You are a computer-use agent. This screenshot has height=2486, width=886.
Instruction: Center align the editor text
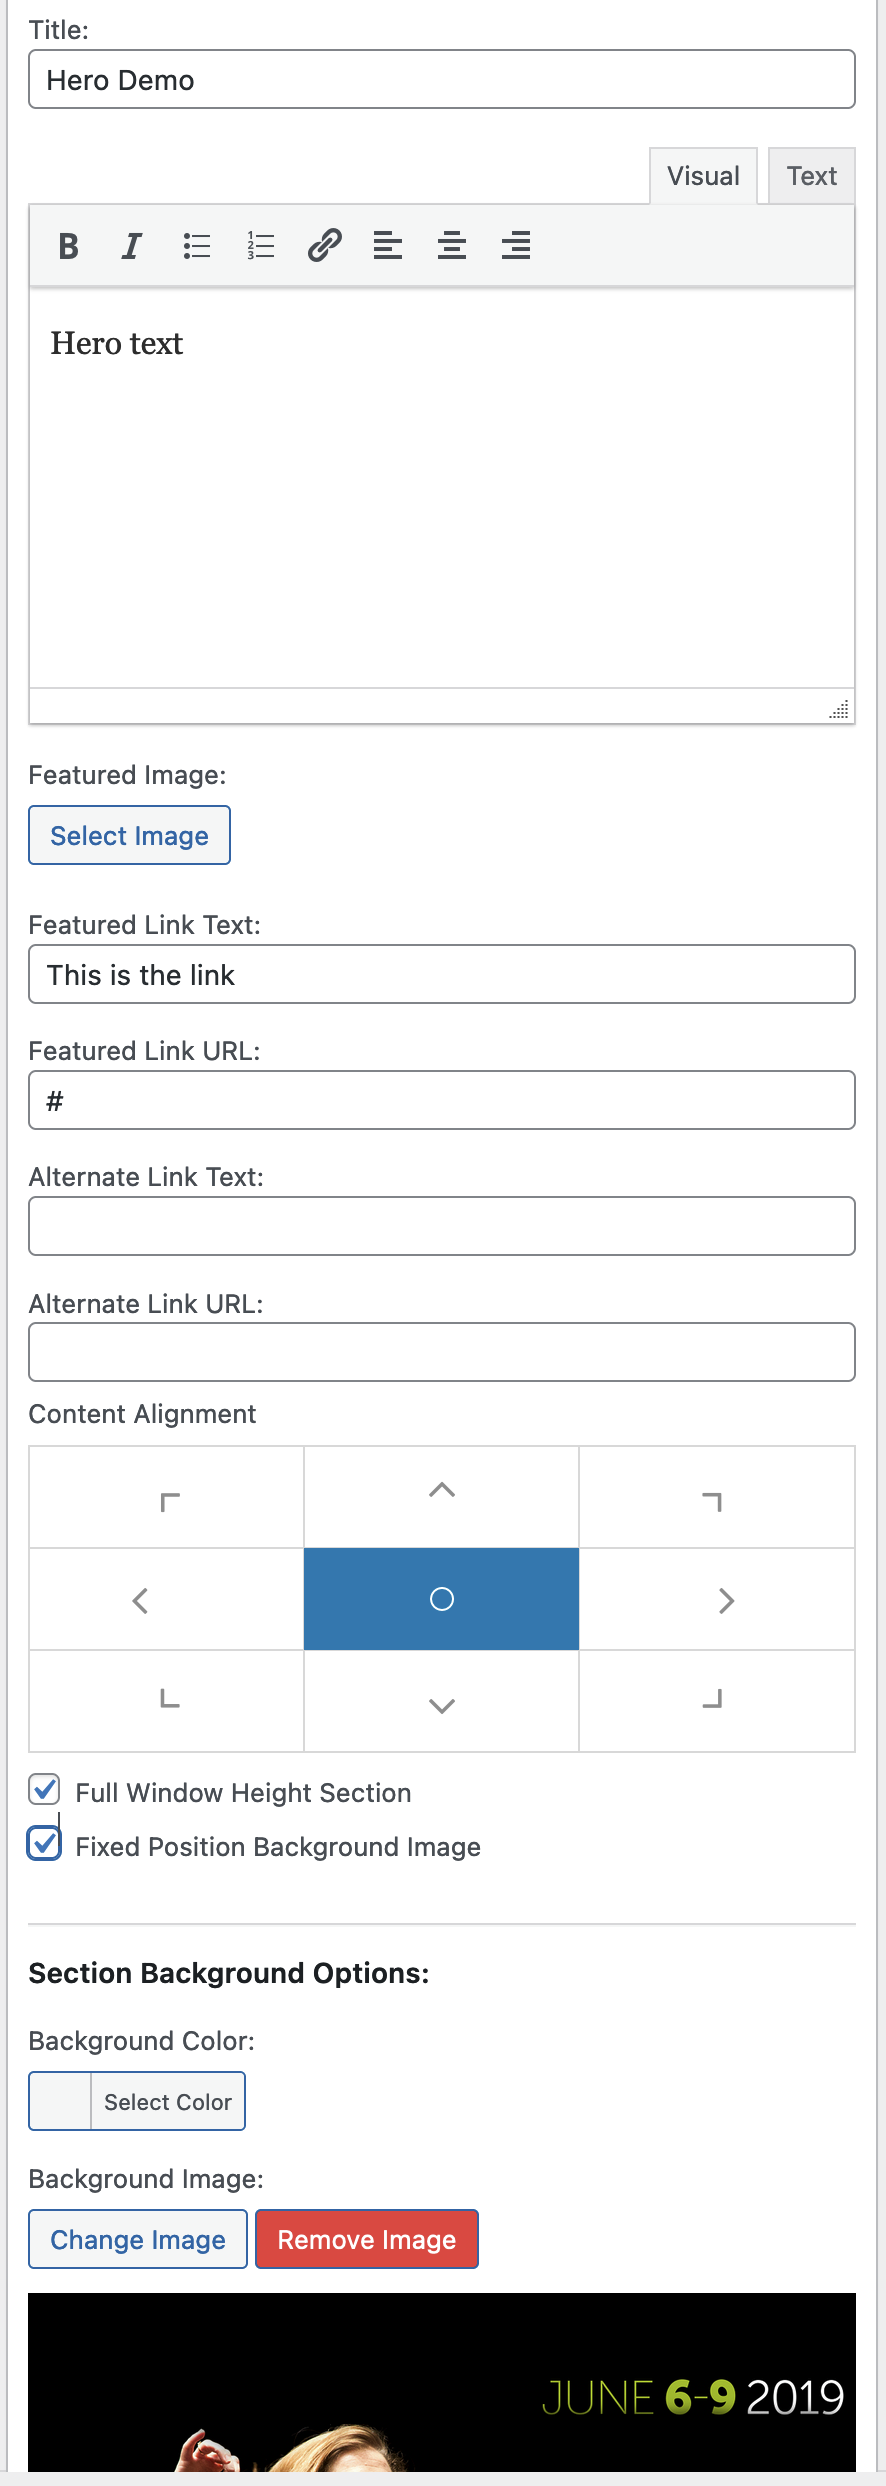(x=452, y=246)
